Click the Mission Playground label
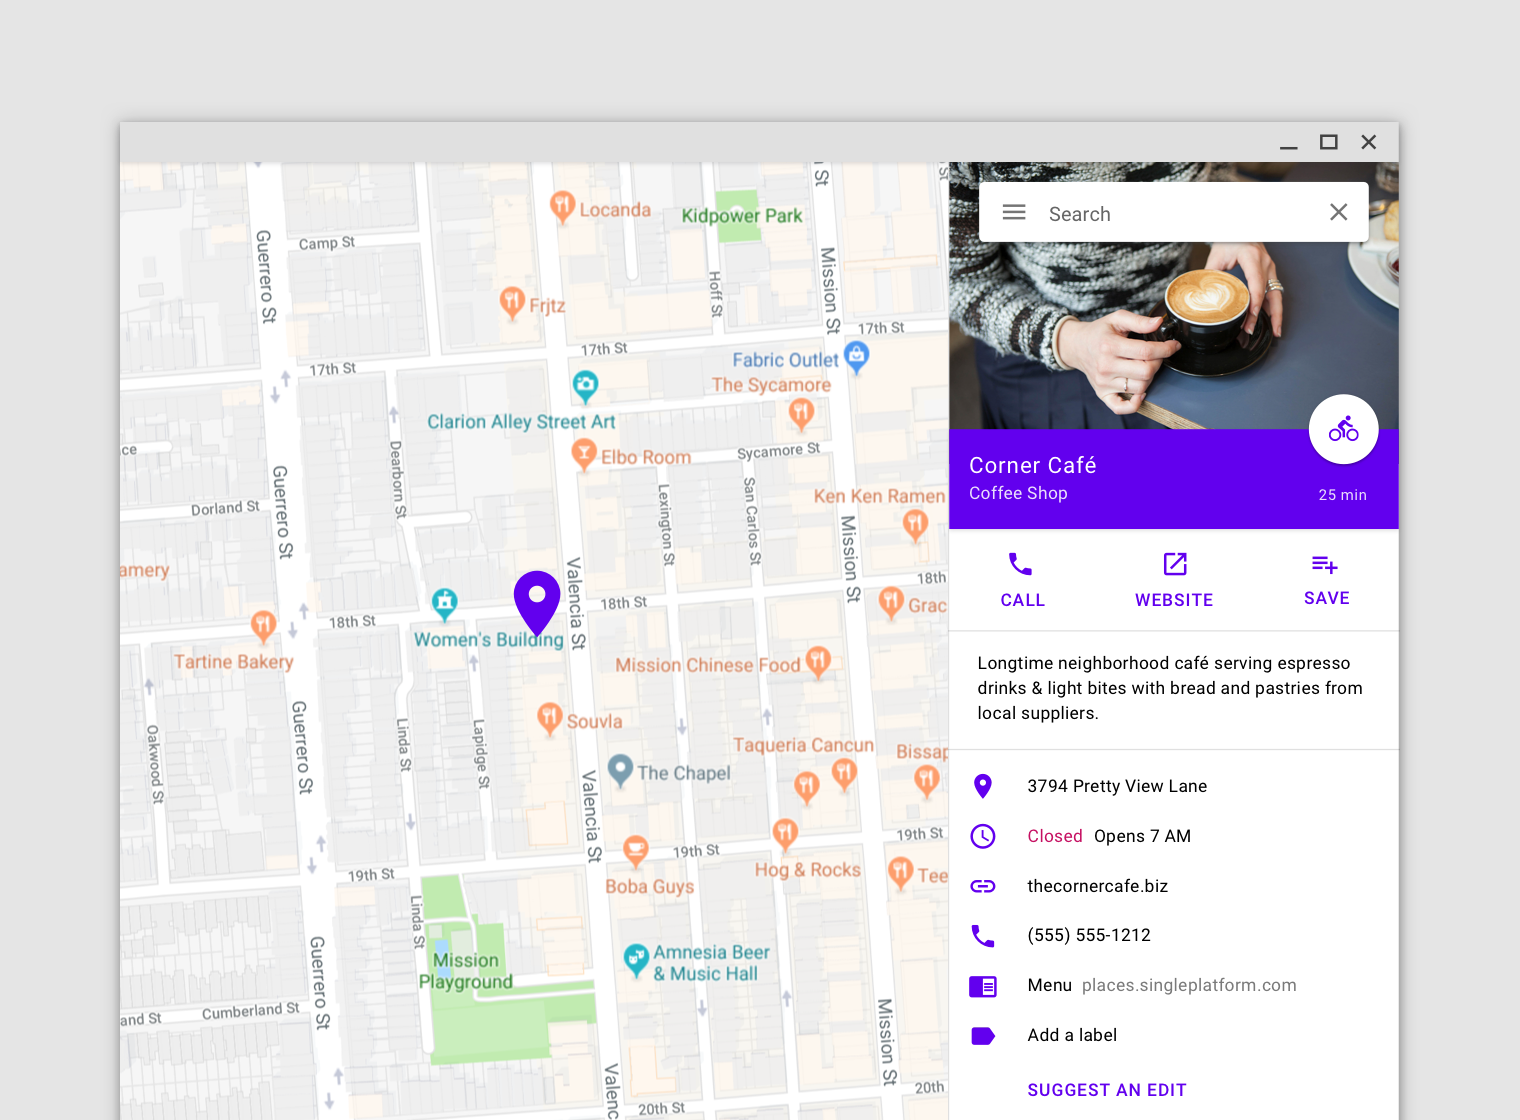Image resolution: width=1520 pixels, height=1120 pixels. click(466, 971)
